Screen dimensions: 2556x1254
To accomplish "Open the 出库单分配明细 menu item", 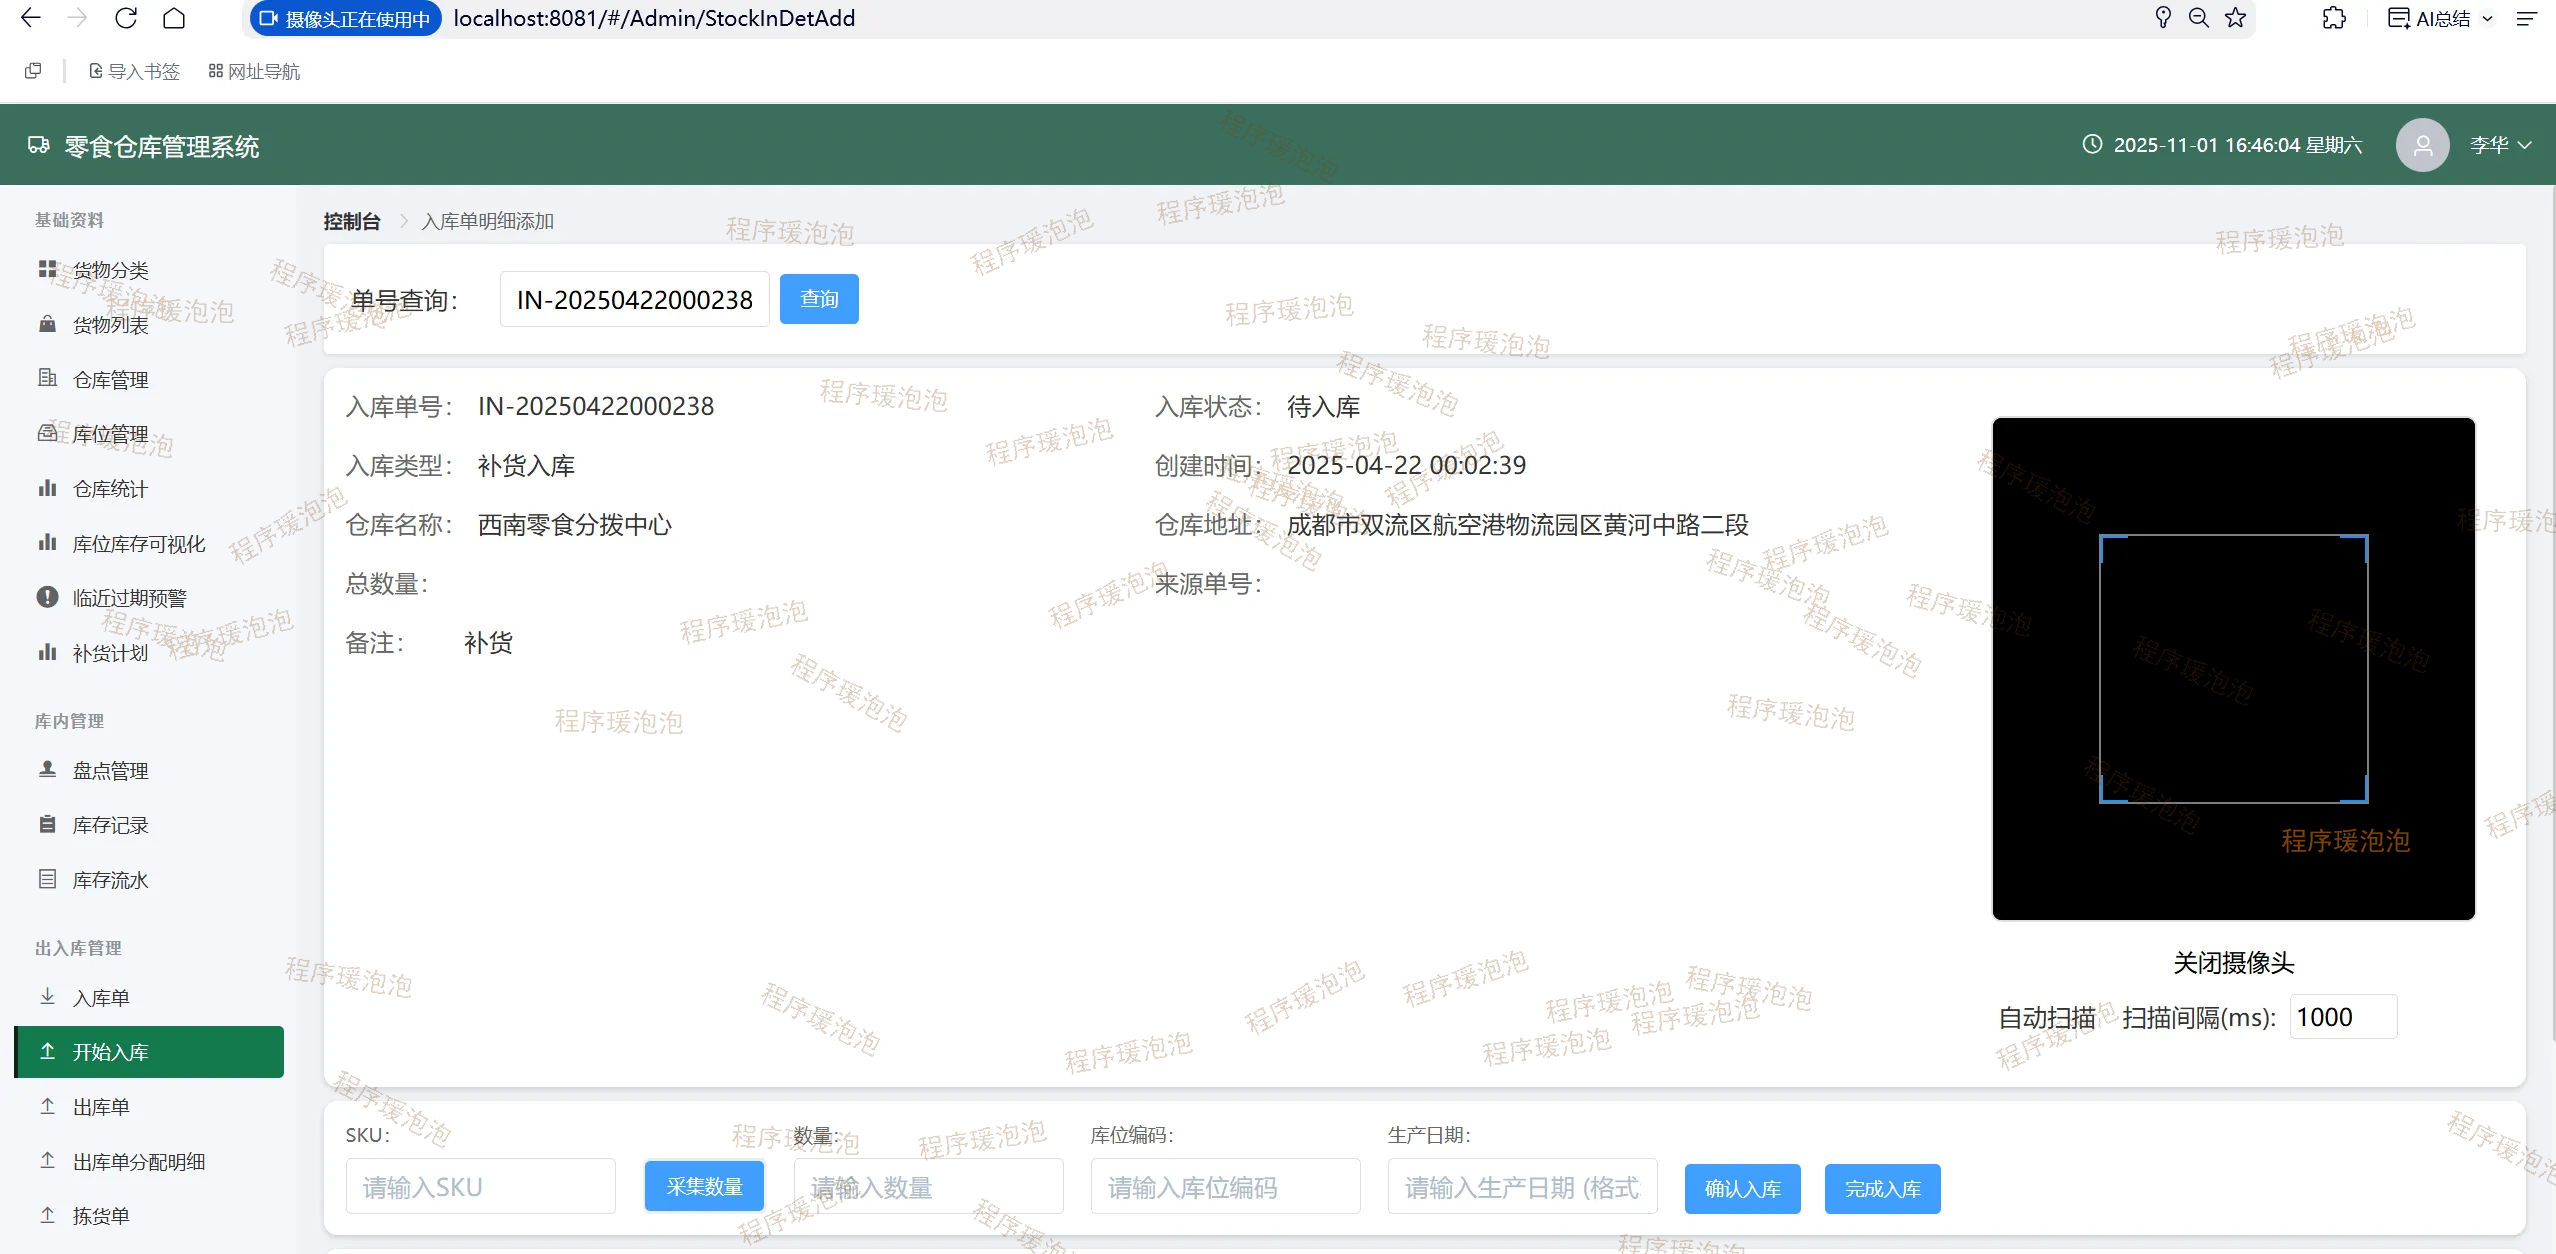I will click(x=139, y=1161).
